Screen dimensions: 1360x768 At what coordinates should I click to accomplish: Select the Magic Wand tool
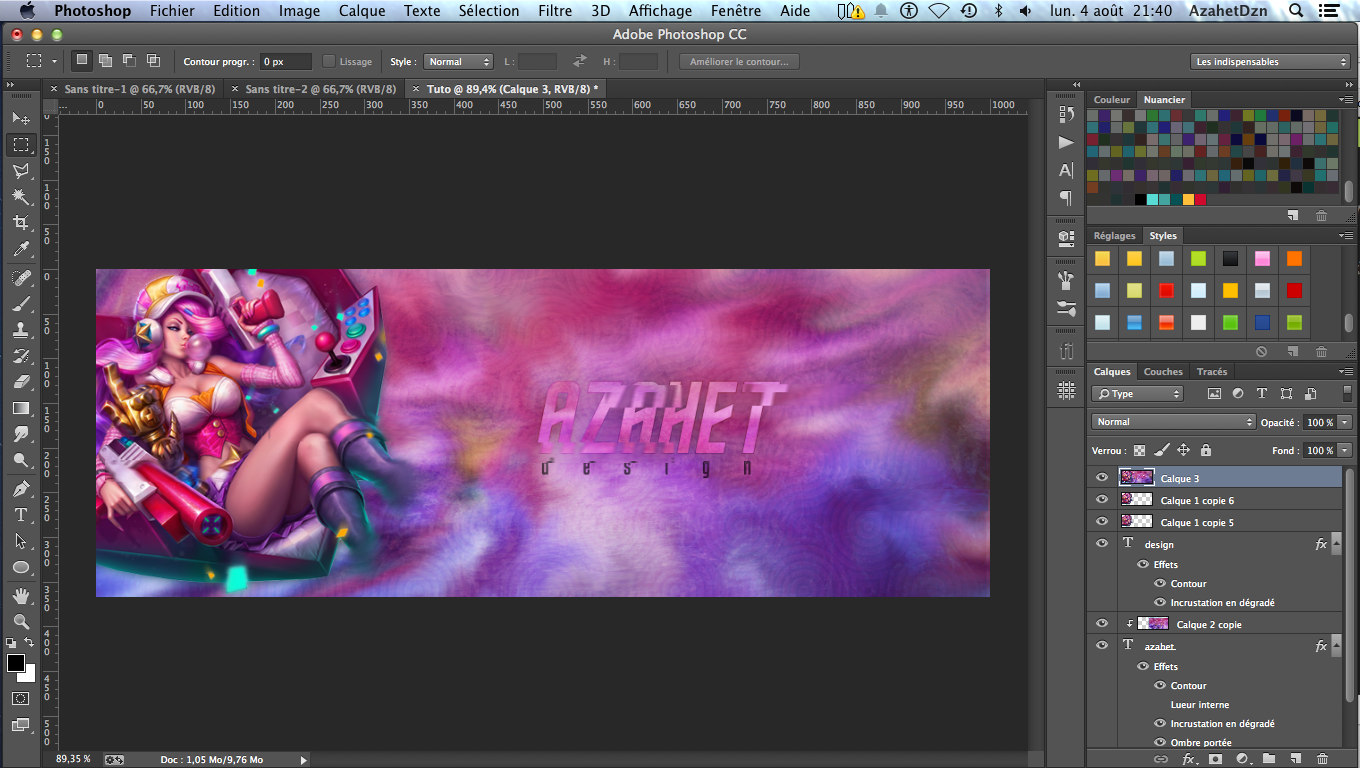(x=20, y=197)
